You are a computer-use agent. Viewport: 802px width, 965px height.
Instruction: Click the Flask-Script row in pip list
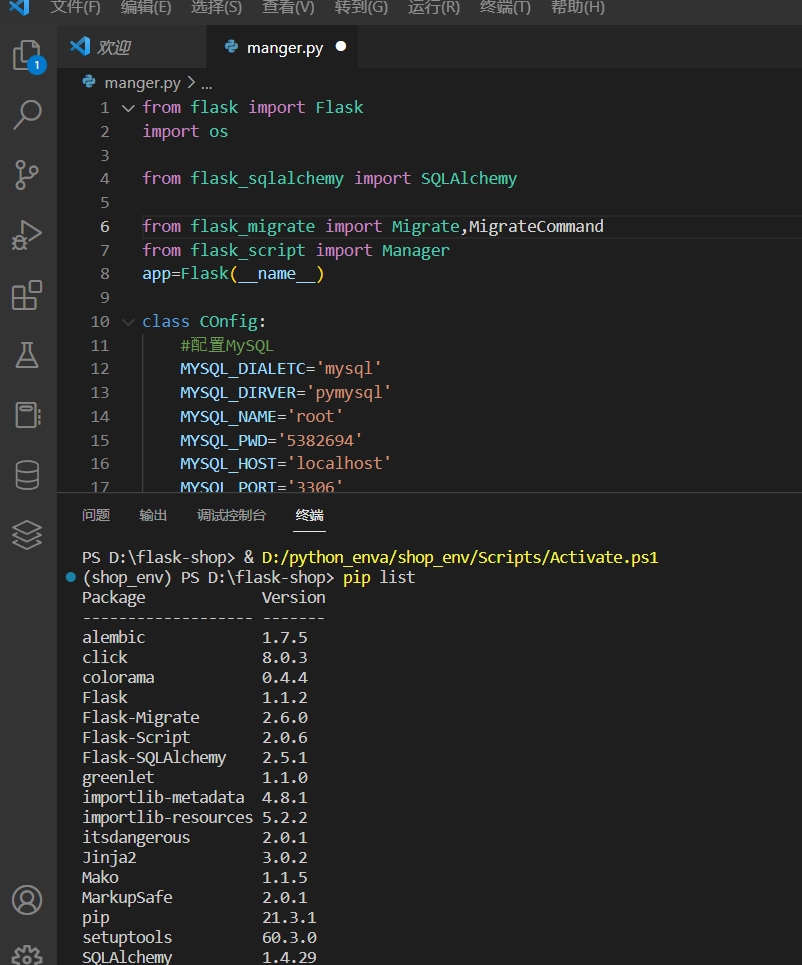point(195,737)
